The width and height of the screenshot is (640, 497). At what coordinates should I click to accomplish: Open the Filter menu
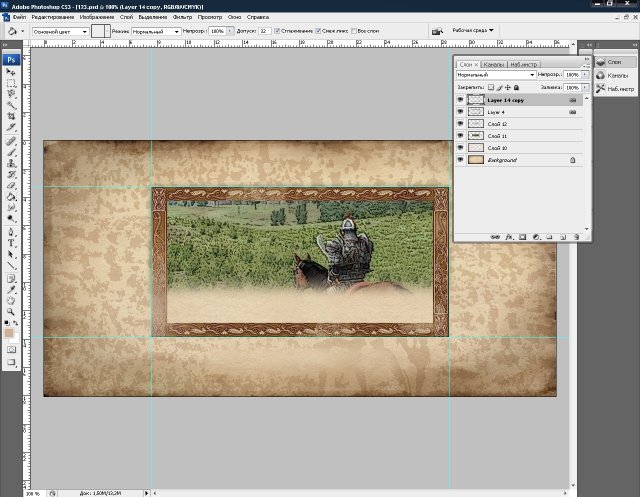tap(182, 18)
